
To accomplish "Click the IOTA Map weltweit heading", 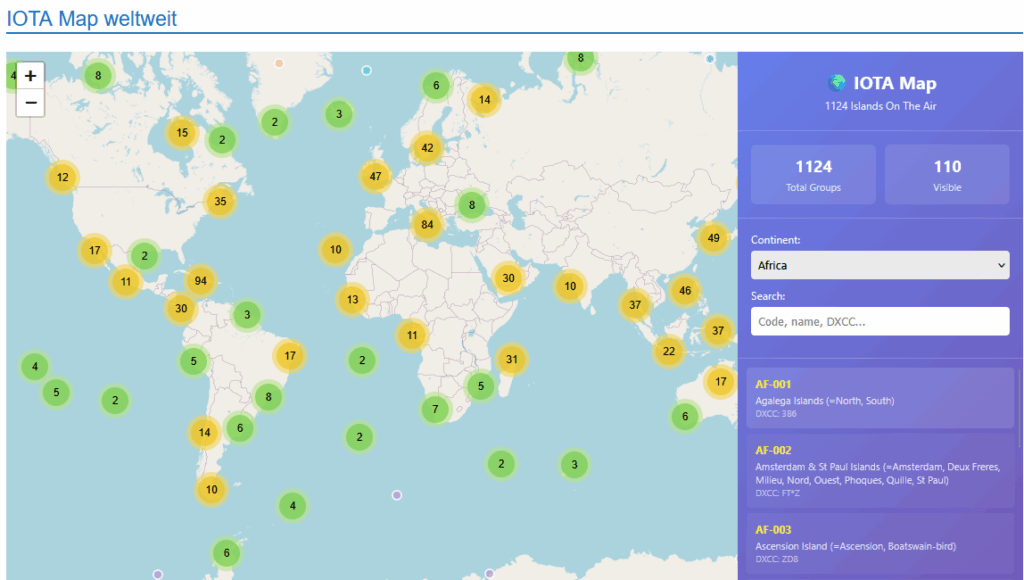I will [x=91, y=18].
